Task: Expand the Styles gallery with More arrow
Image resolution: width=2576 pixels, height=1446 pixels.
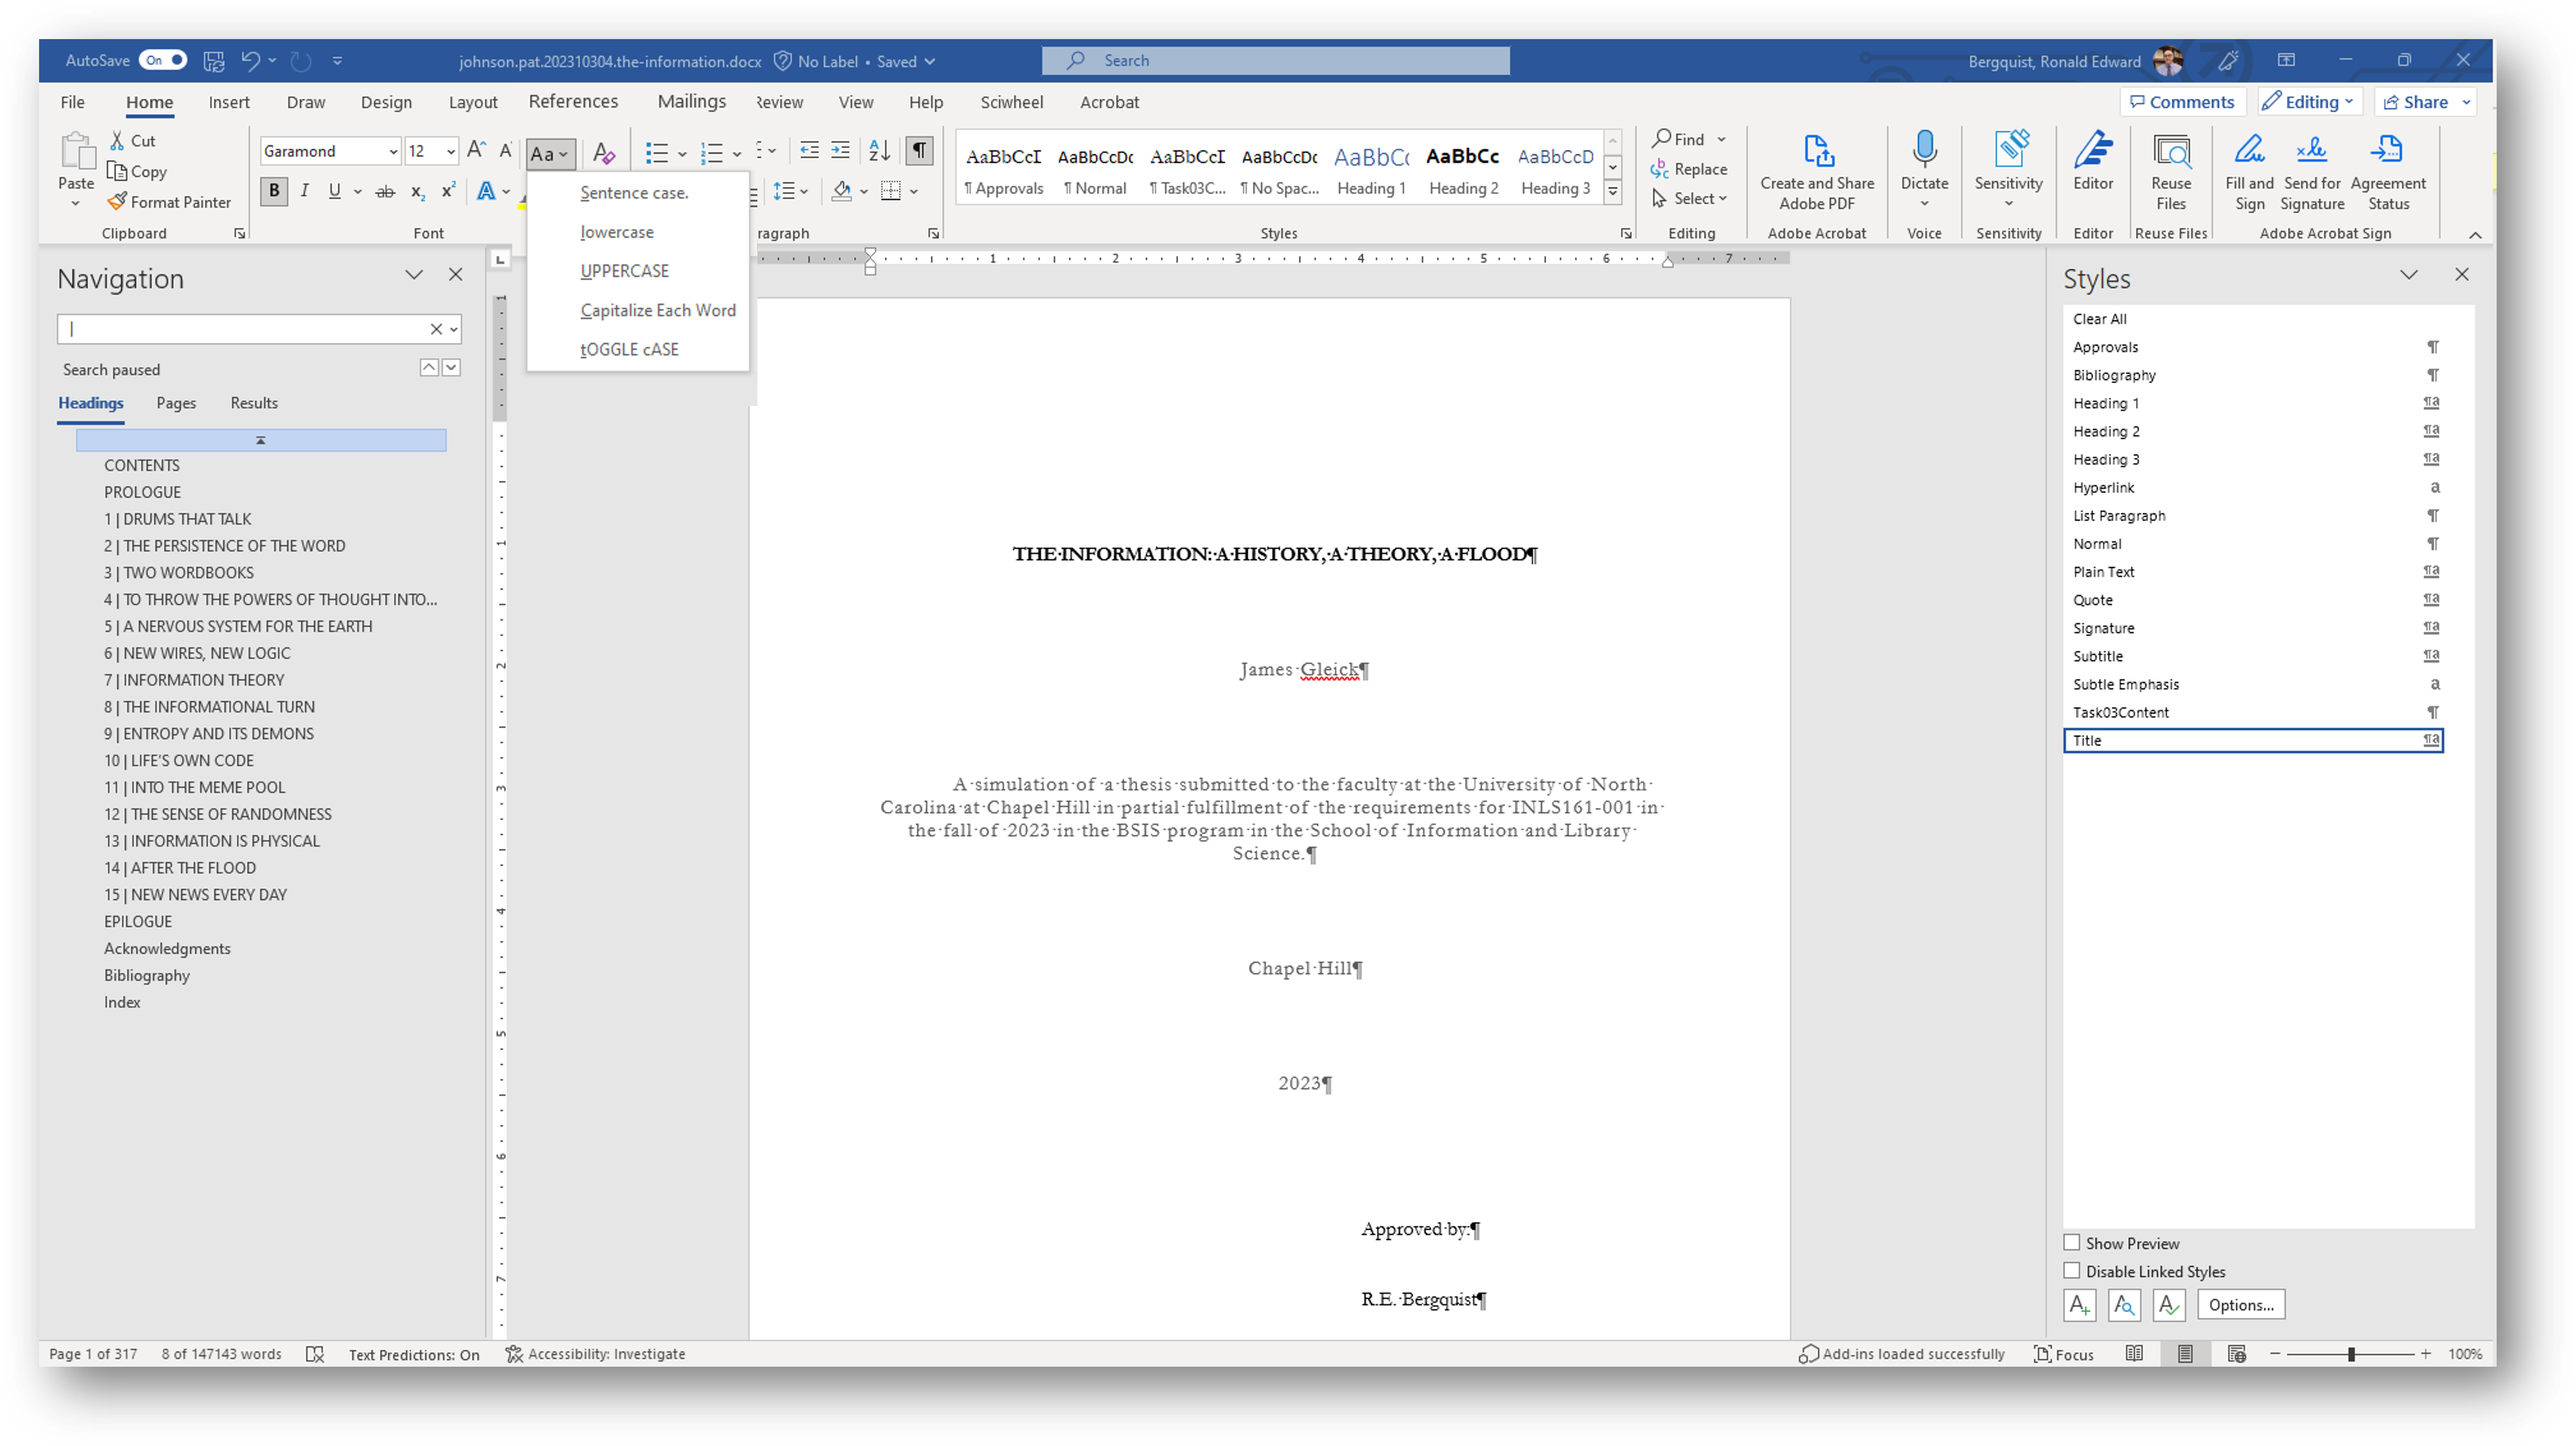Action: [x=1612, y=190]
